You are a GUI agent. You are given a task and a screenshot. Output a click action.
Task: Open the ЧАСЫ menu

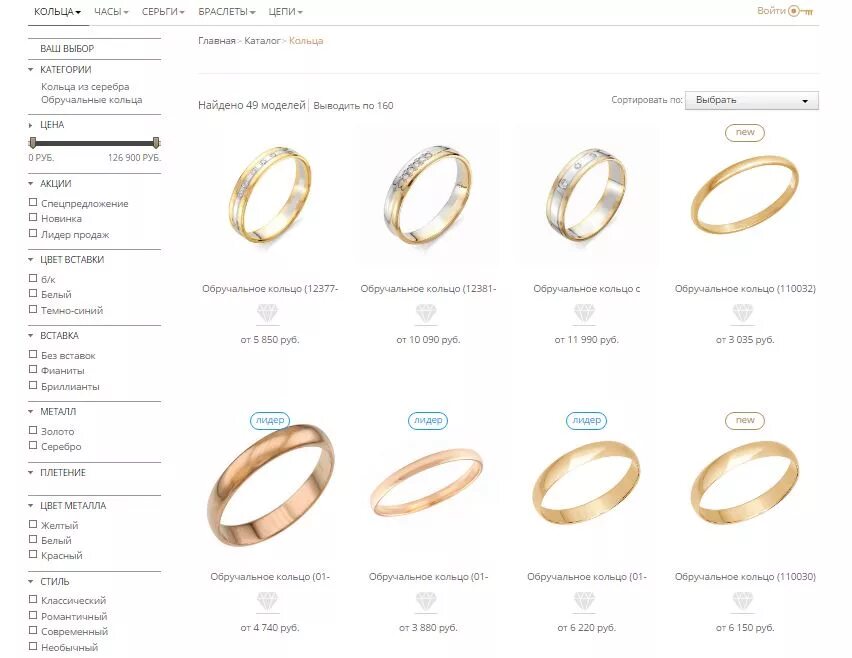pyautogui.click(x=111, y=11)
